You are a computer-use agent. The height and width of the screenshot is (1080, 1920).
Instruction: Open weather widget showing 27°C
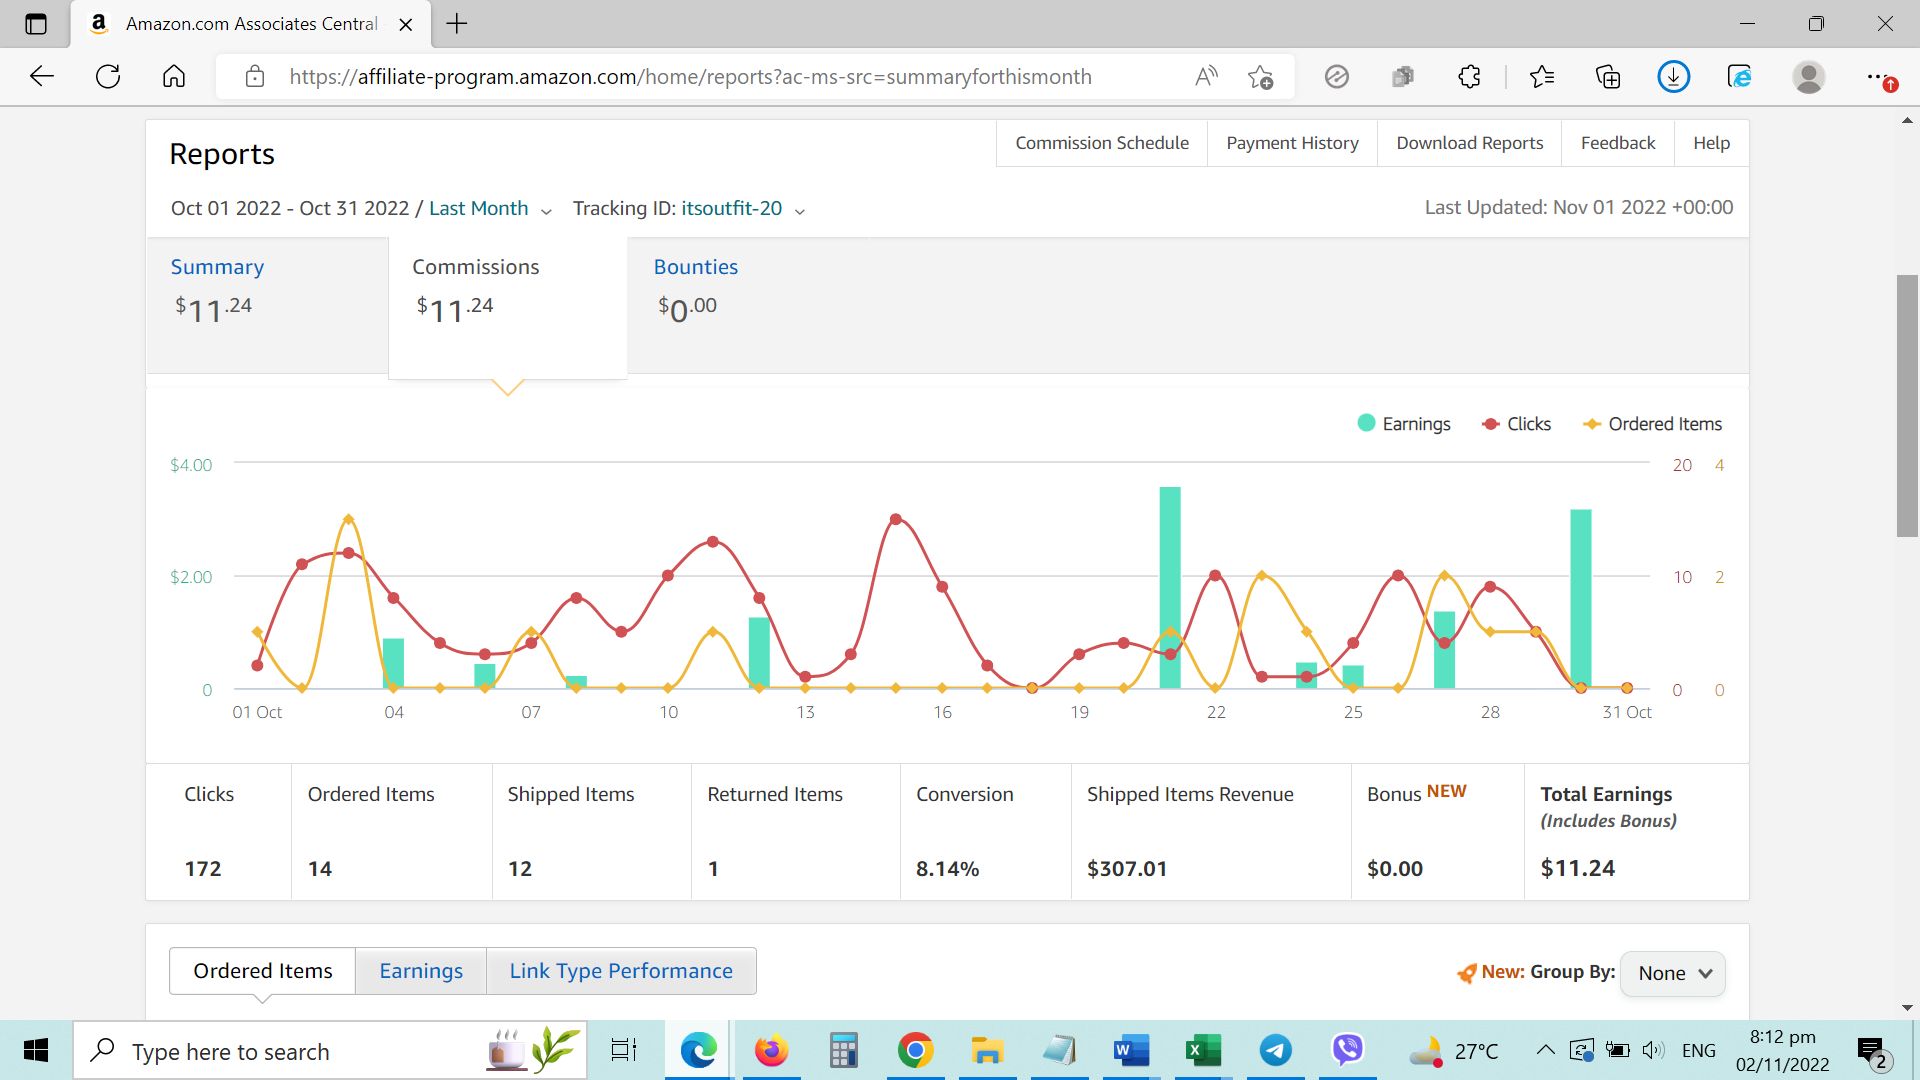pyautogui.click(x=1453, y=1050)
